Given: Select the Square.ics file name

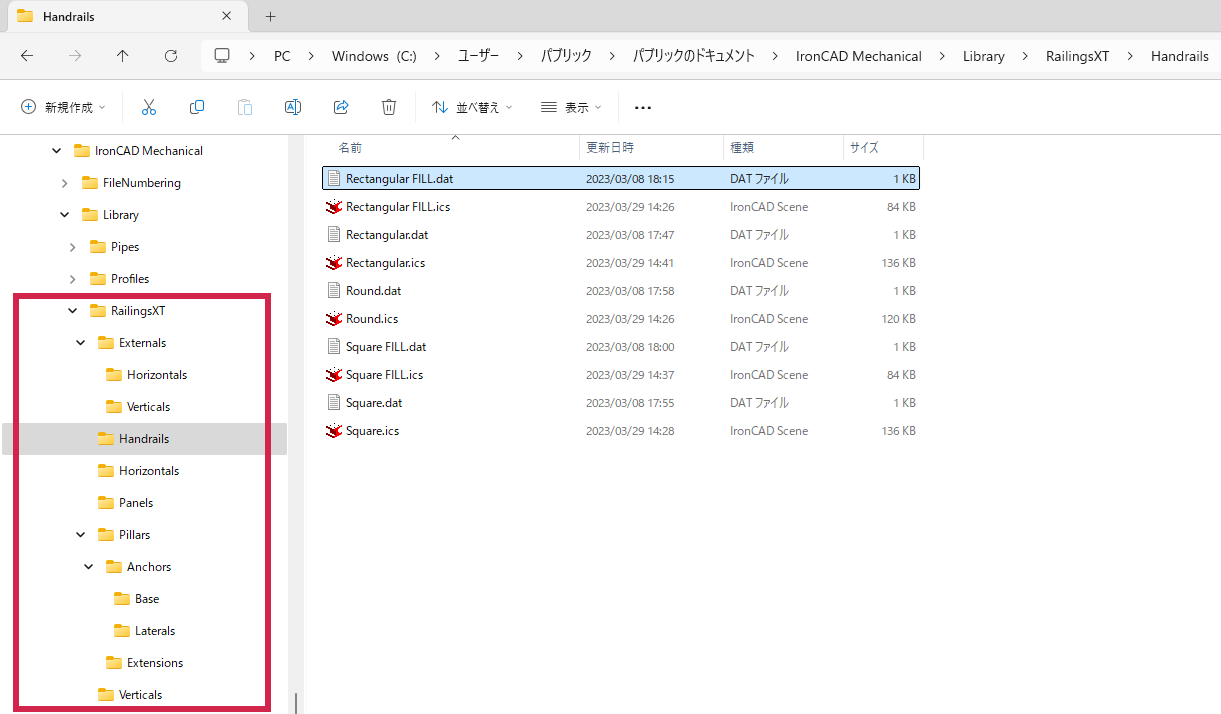Looking at the screenshot, I should (373, 431).
